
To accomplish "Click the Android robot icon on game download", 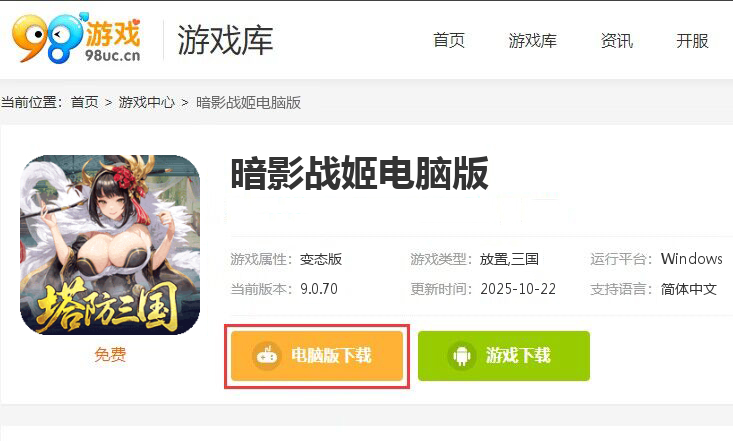I will click(461, 356).
